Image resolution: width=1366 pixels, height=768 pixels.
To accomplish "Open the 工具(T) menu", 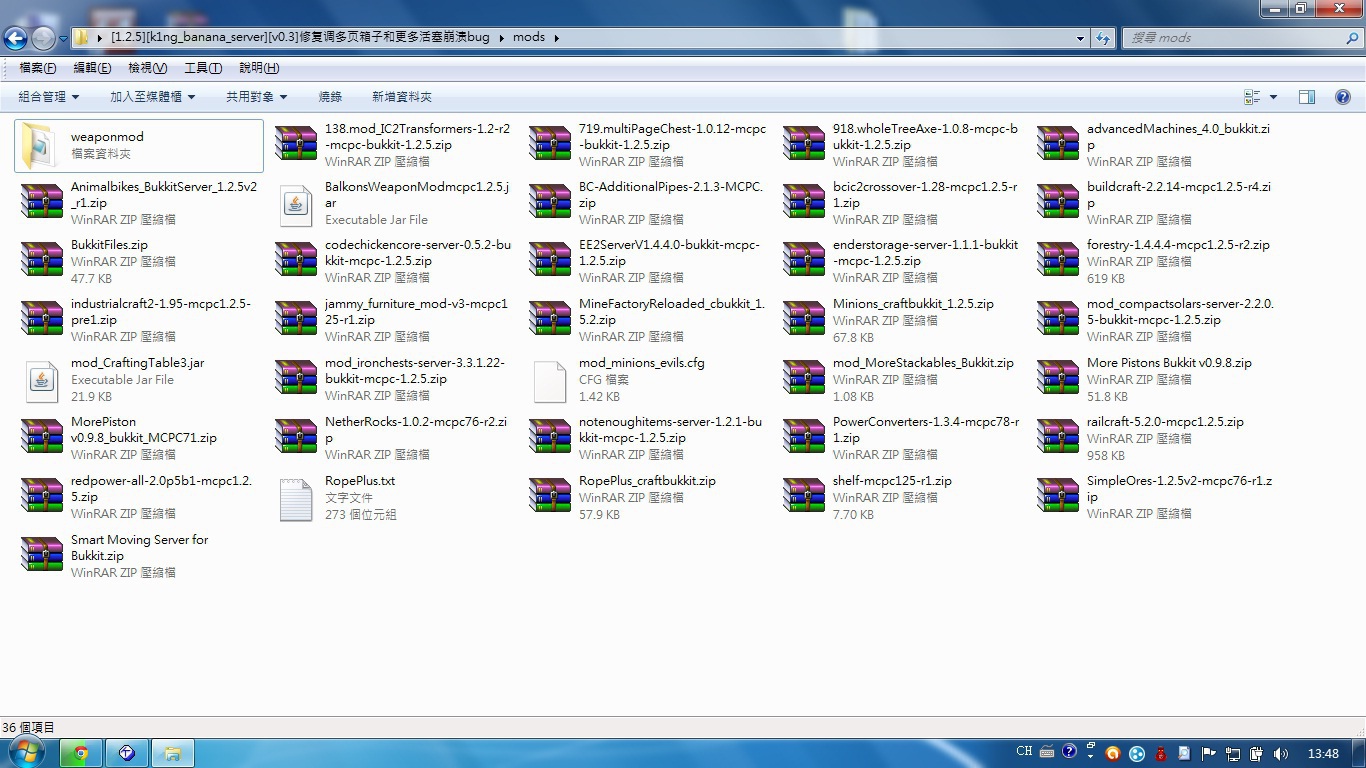I will [x=203, y=68].
